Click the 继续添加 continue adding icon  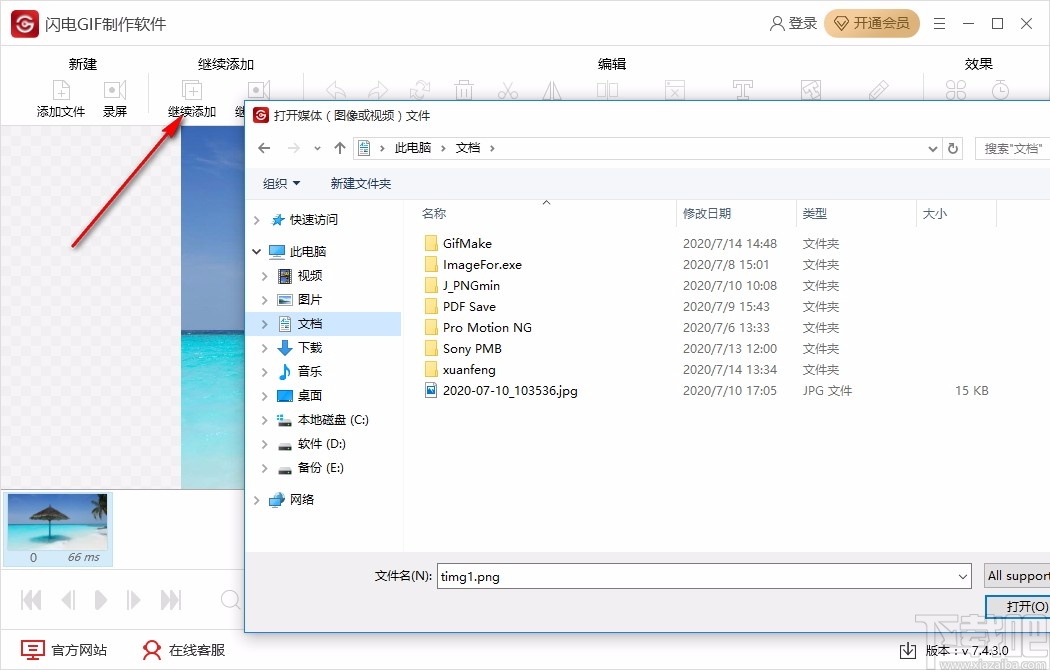pyautogui.click(x=192, y=90)
